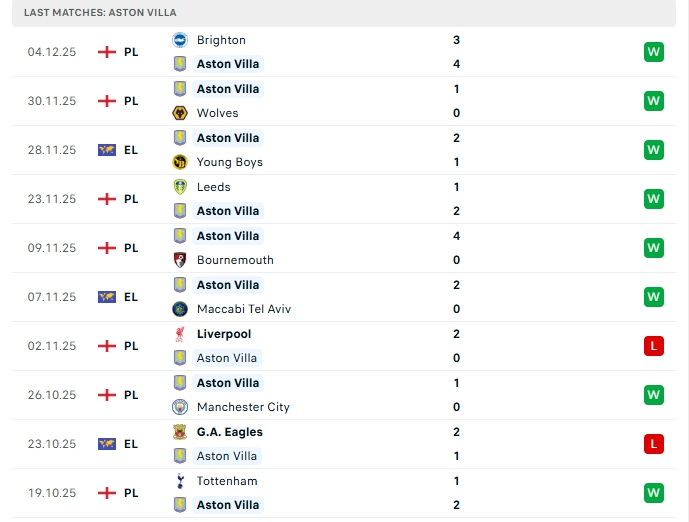Screen dimensions: 689x522
Task: Click the Bournemouth club crest icon
Action: [180, 260]
